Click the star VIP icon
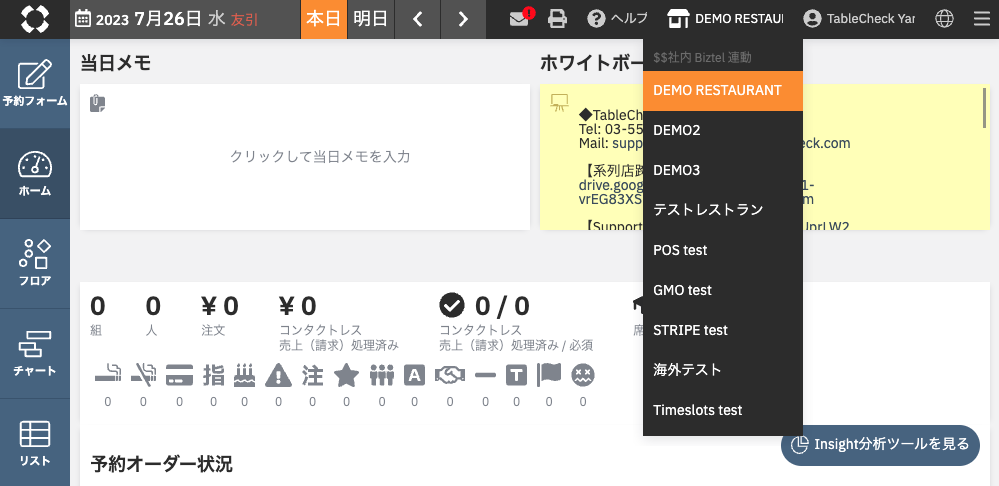The height and width of the screenshot is (486, 999). point(347,375)
